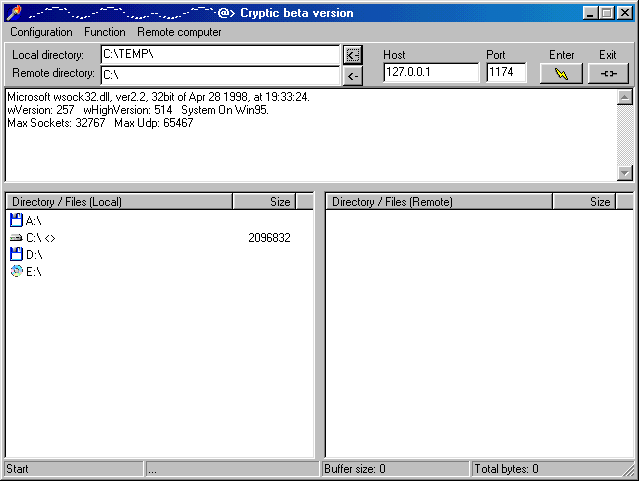
Task: Click the arrow button beside Local directory
Action: point(352,55)
